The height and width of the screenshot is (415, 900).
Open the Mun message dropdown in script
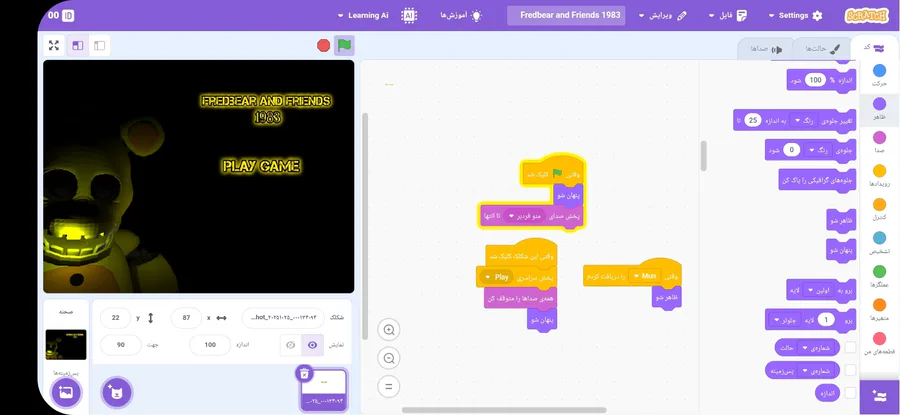[x=643, y=276]
